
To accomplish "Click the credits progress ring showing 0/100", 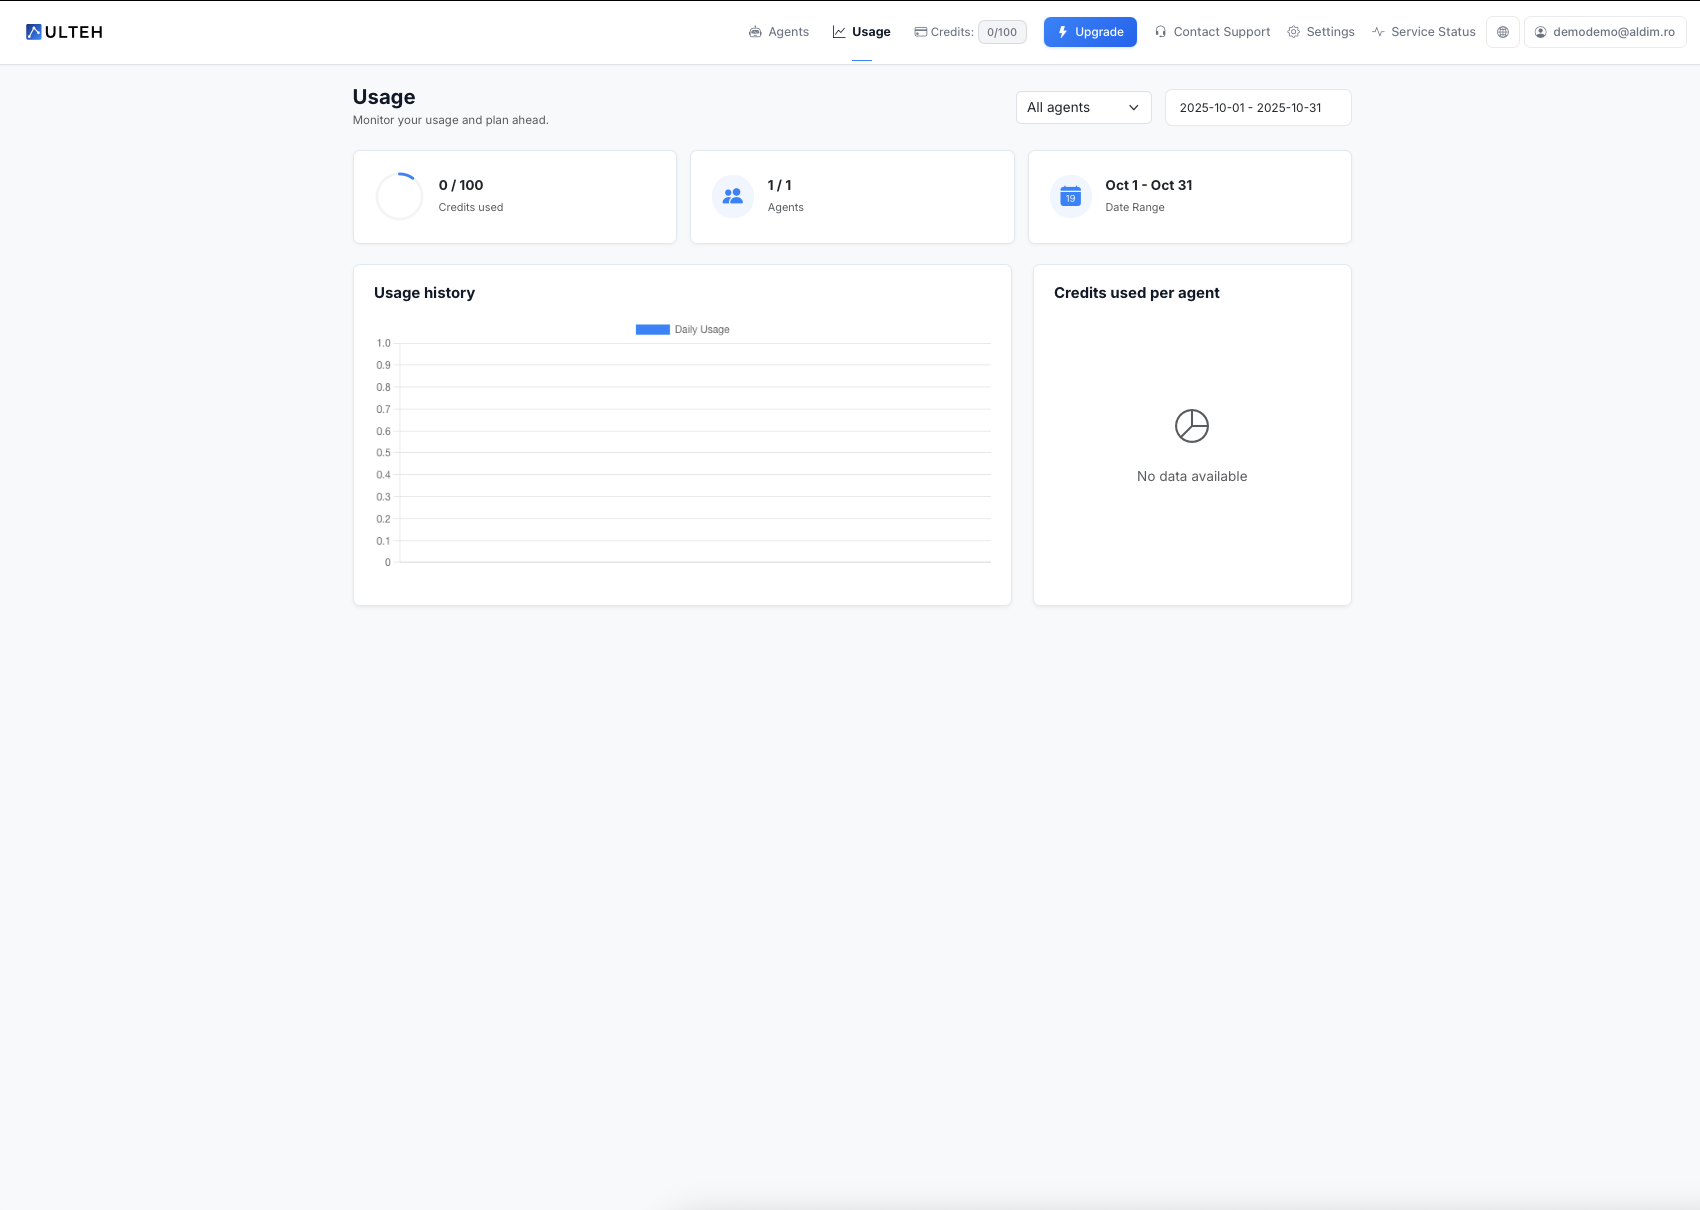I will tap(399, 196).
